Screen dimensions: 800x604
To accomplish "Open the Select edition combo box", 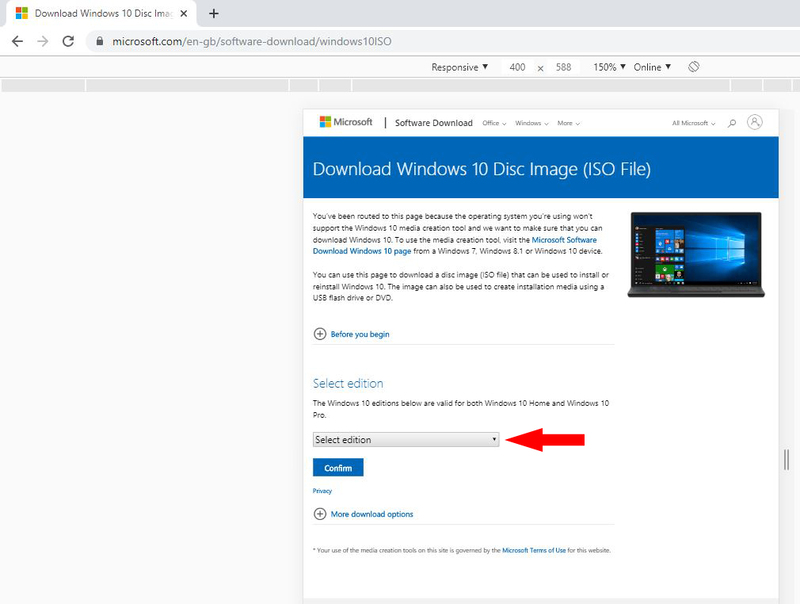I will pyautogui.click(x=406, y=440).
